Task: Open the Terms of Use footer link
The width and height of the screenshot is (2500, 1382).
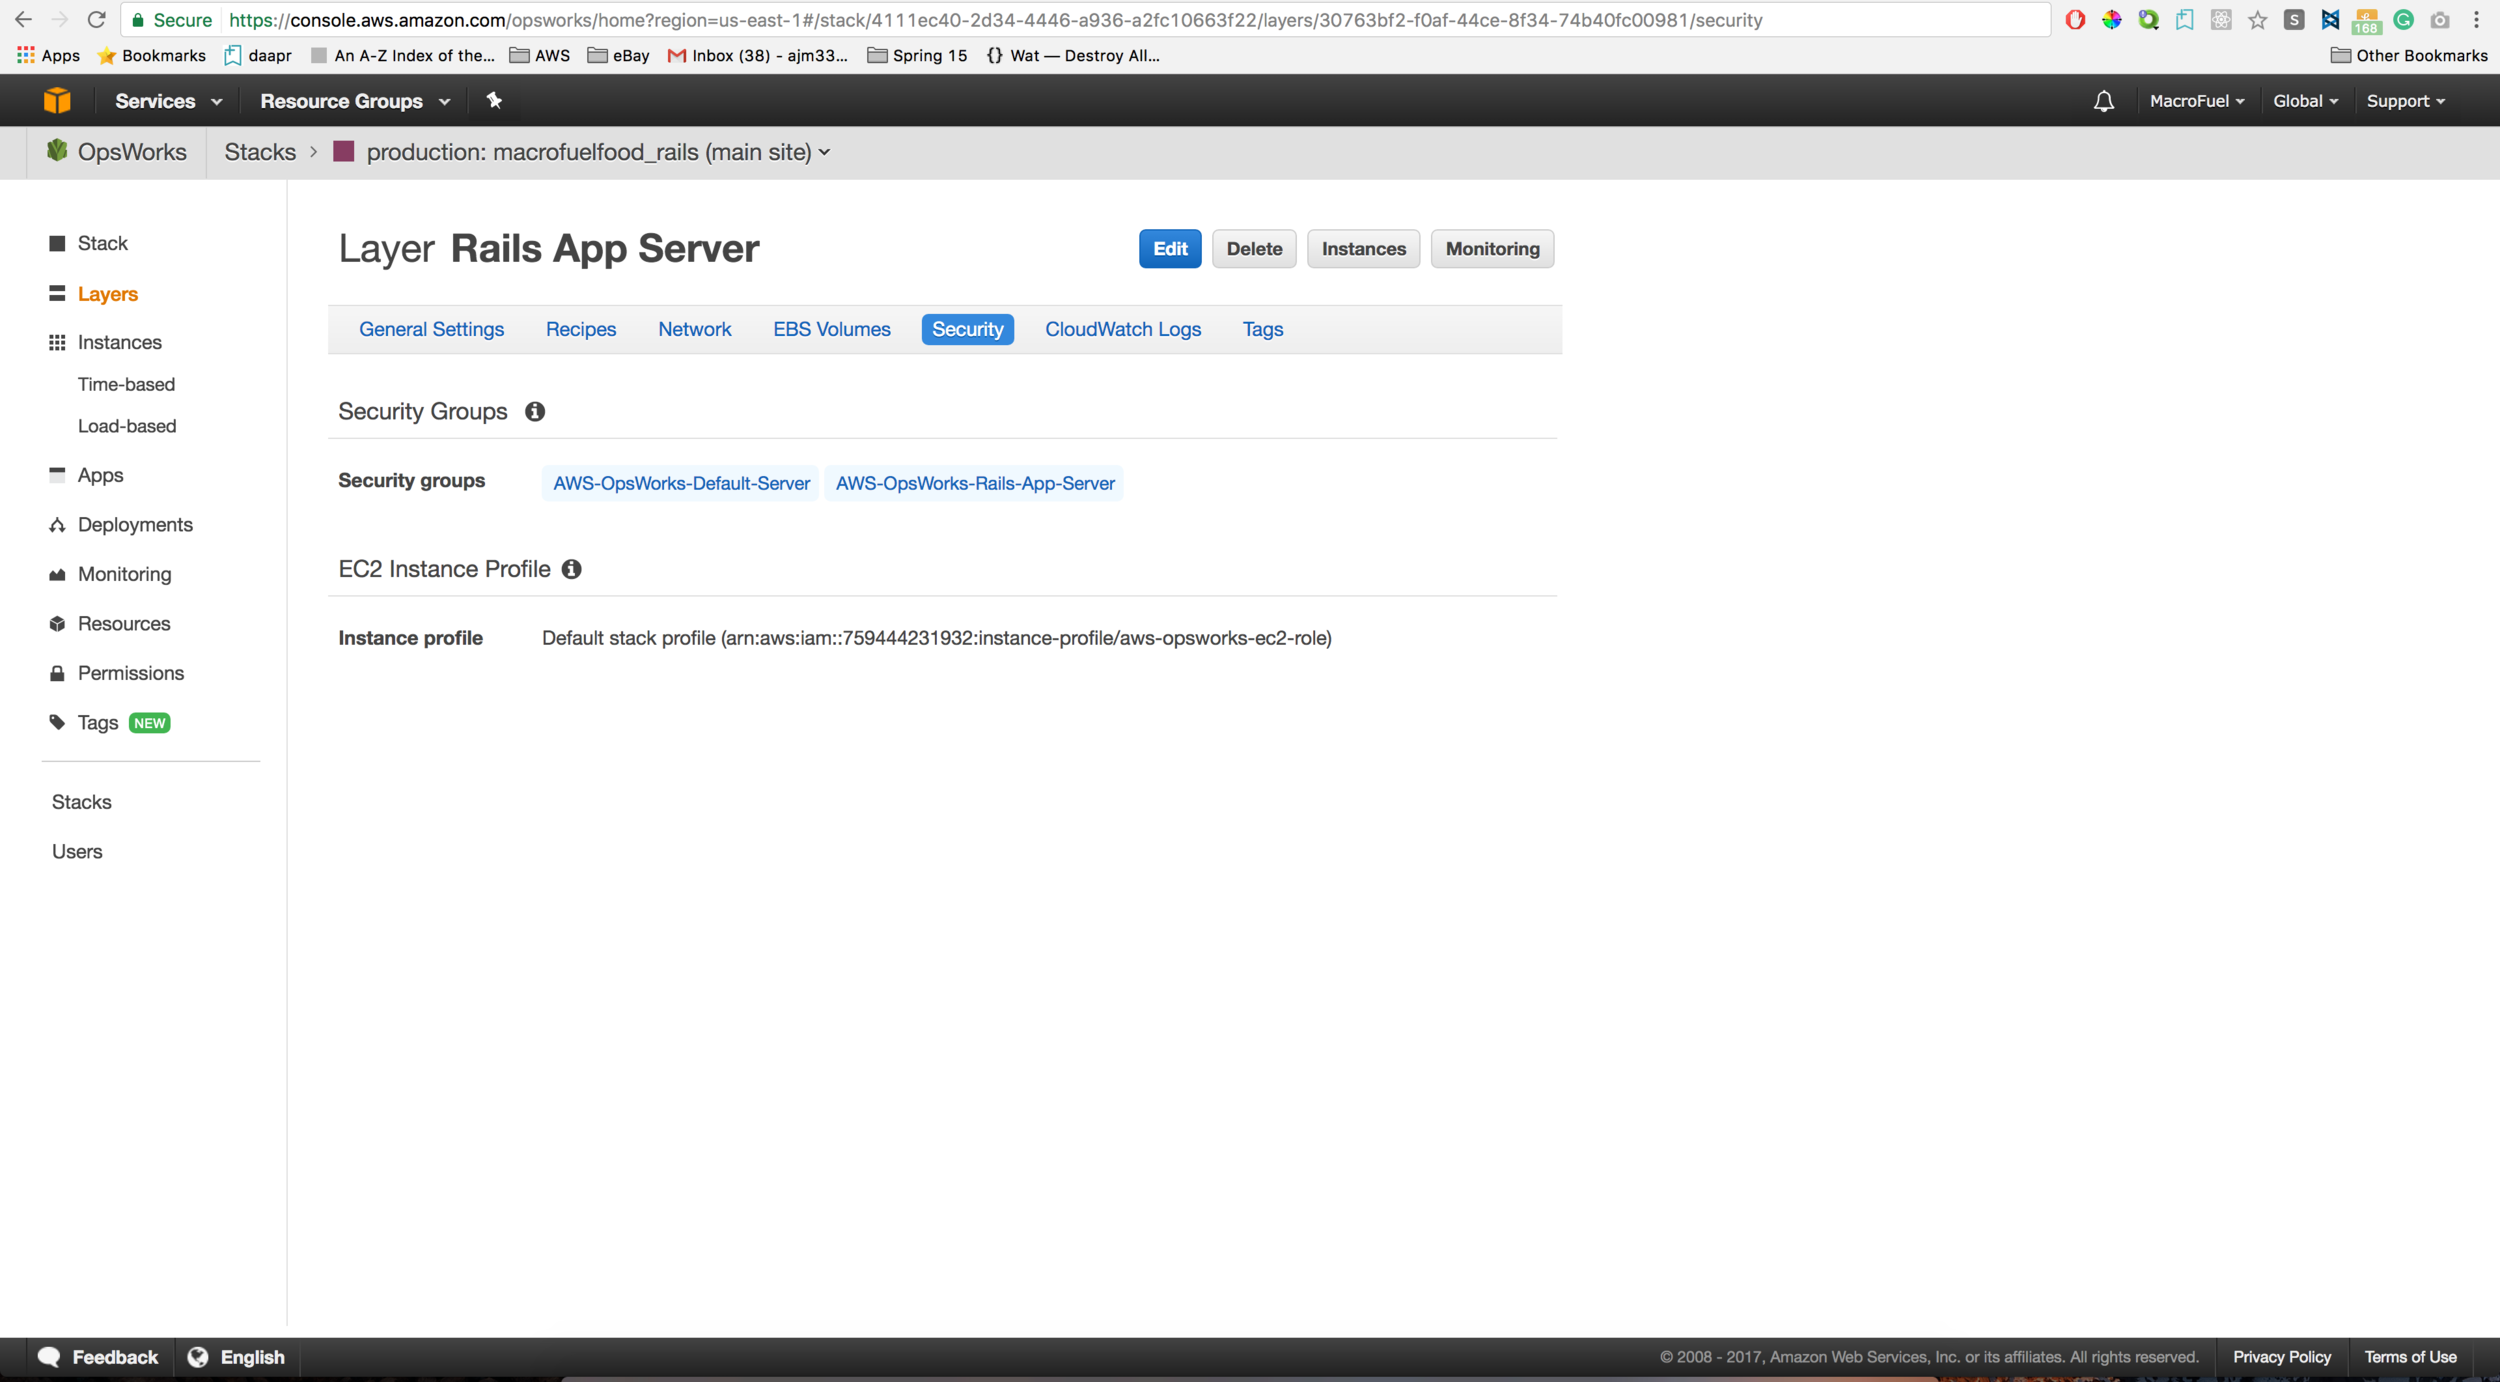Action: point(2409,1357)
